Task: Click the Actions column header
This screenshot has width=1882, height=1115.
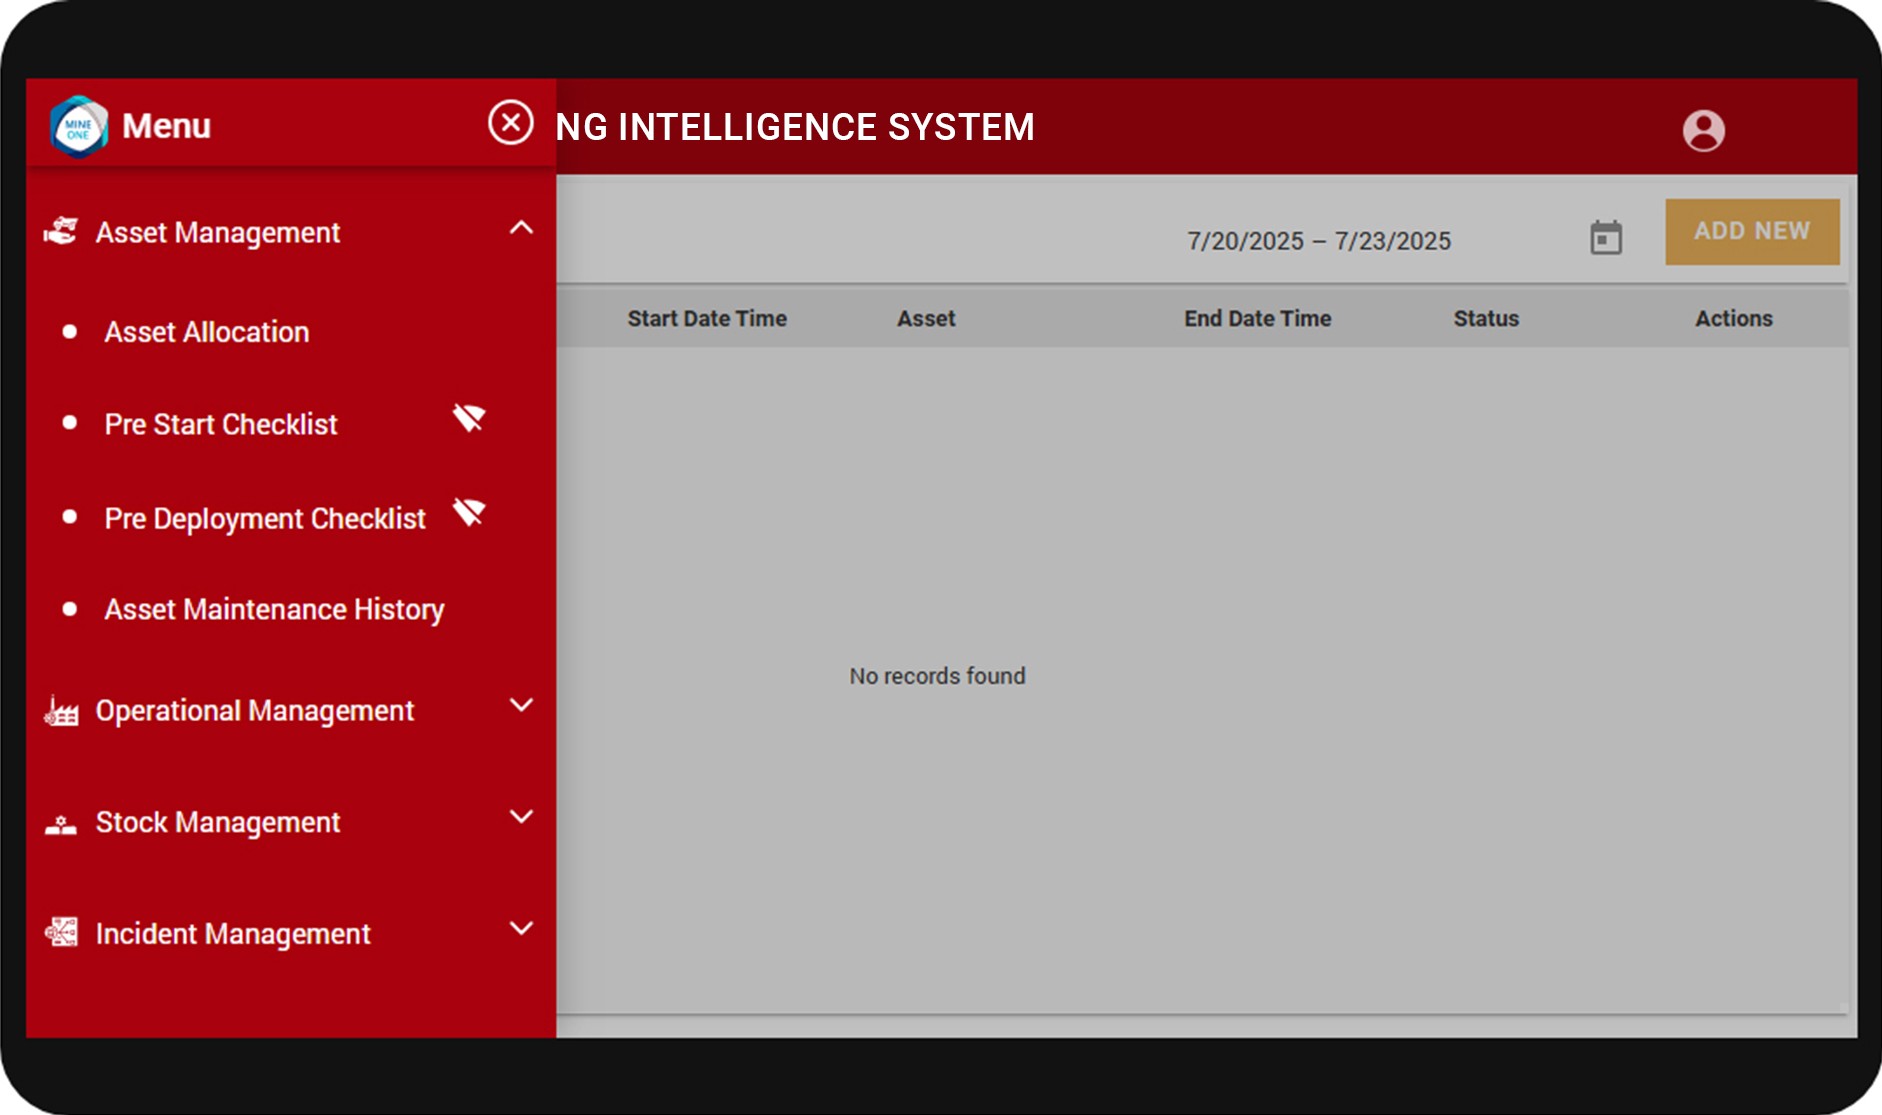Action: pyautogui.click(x=1734, y=318)
